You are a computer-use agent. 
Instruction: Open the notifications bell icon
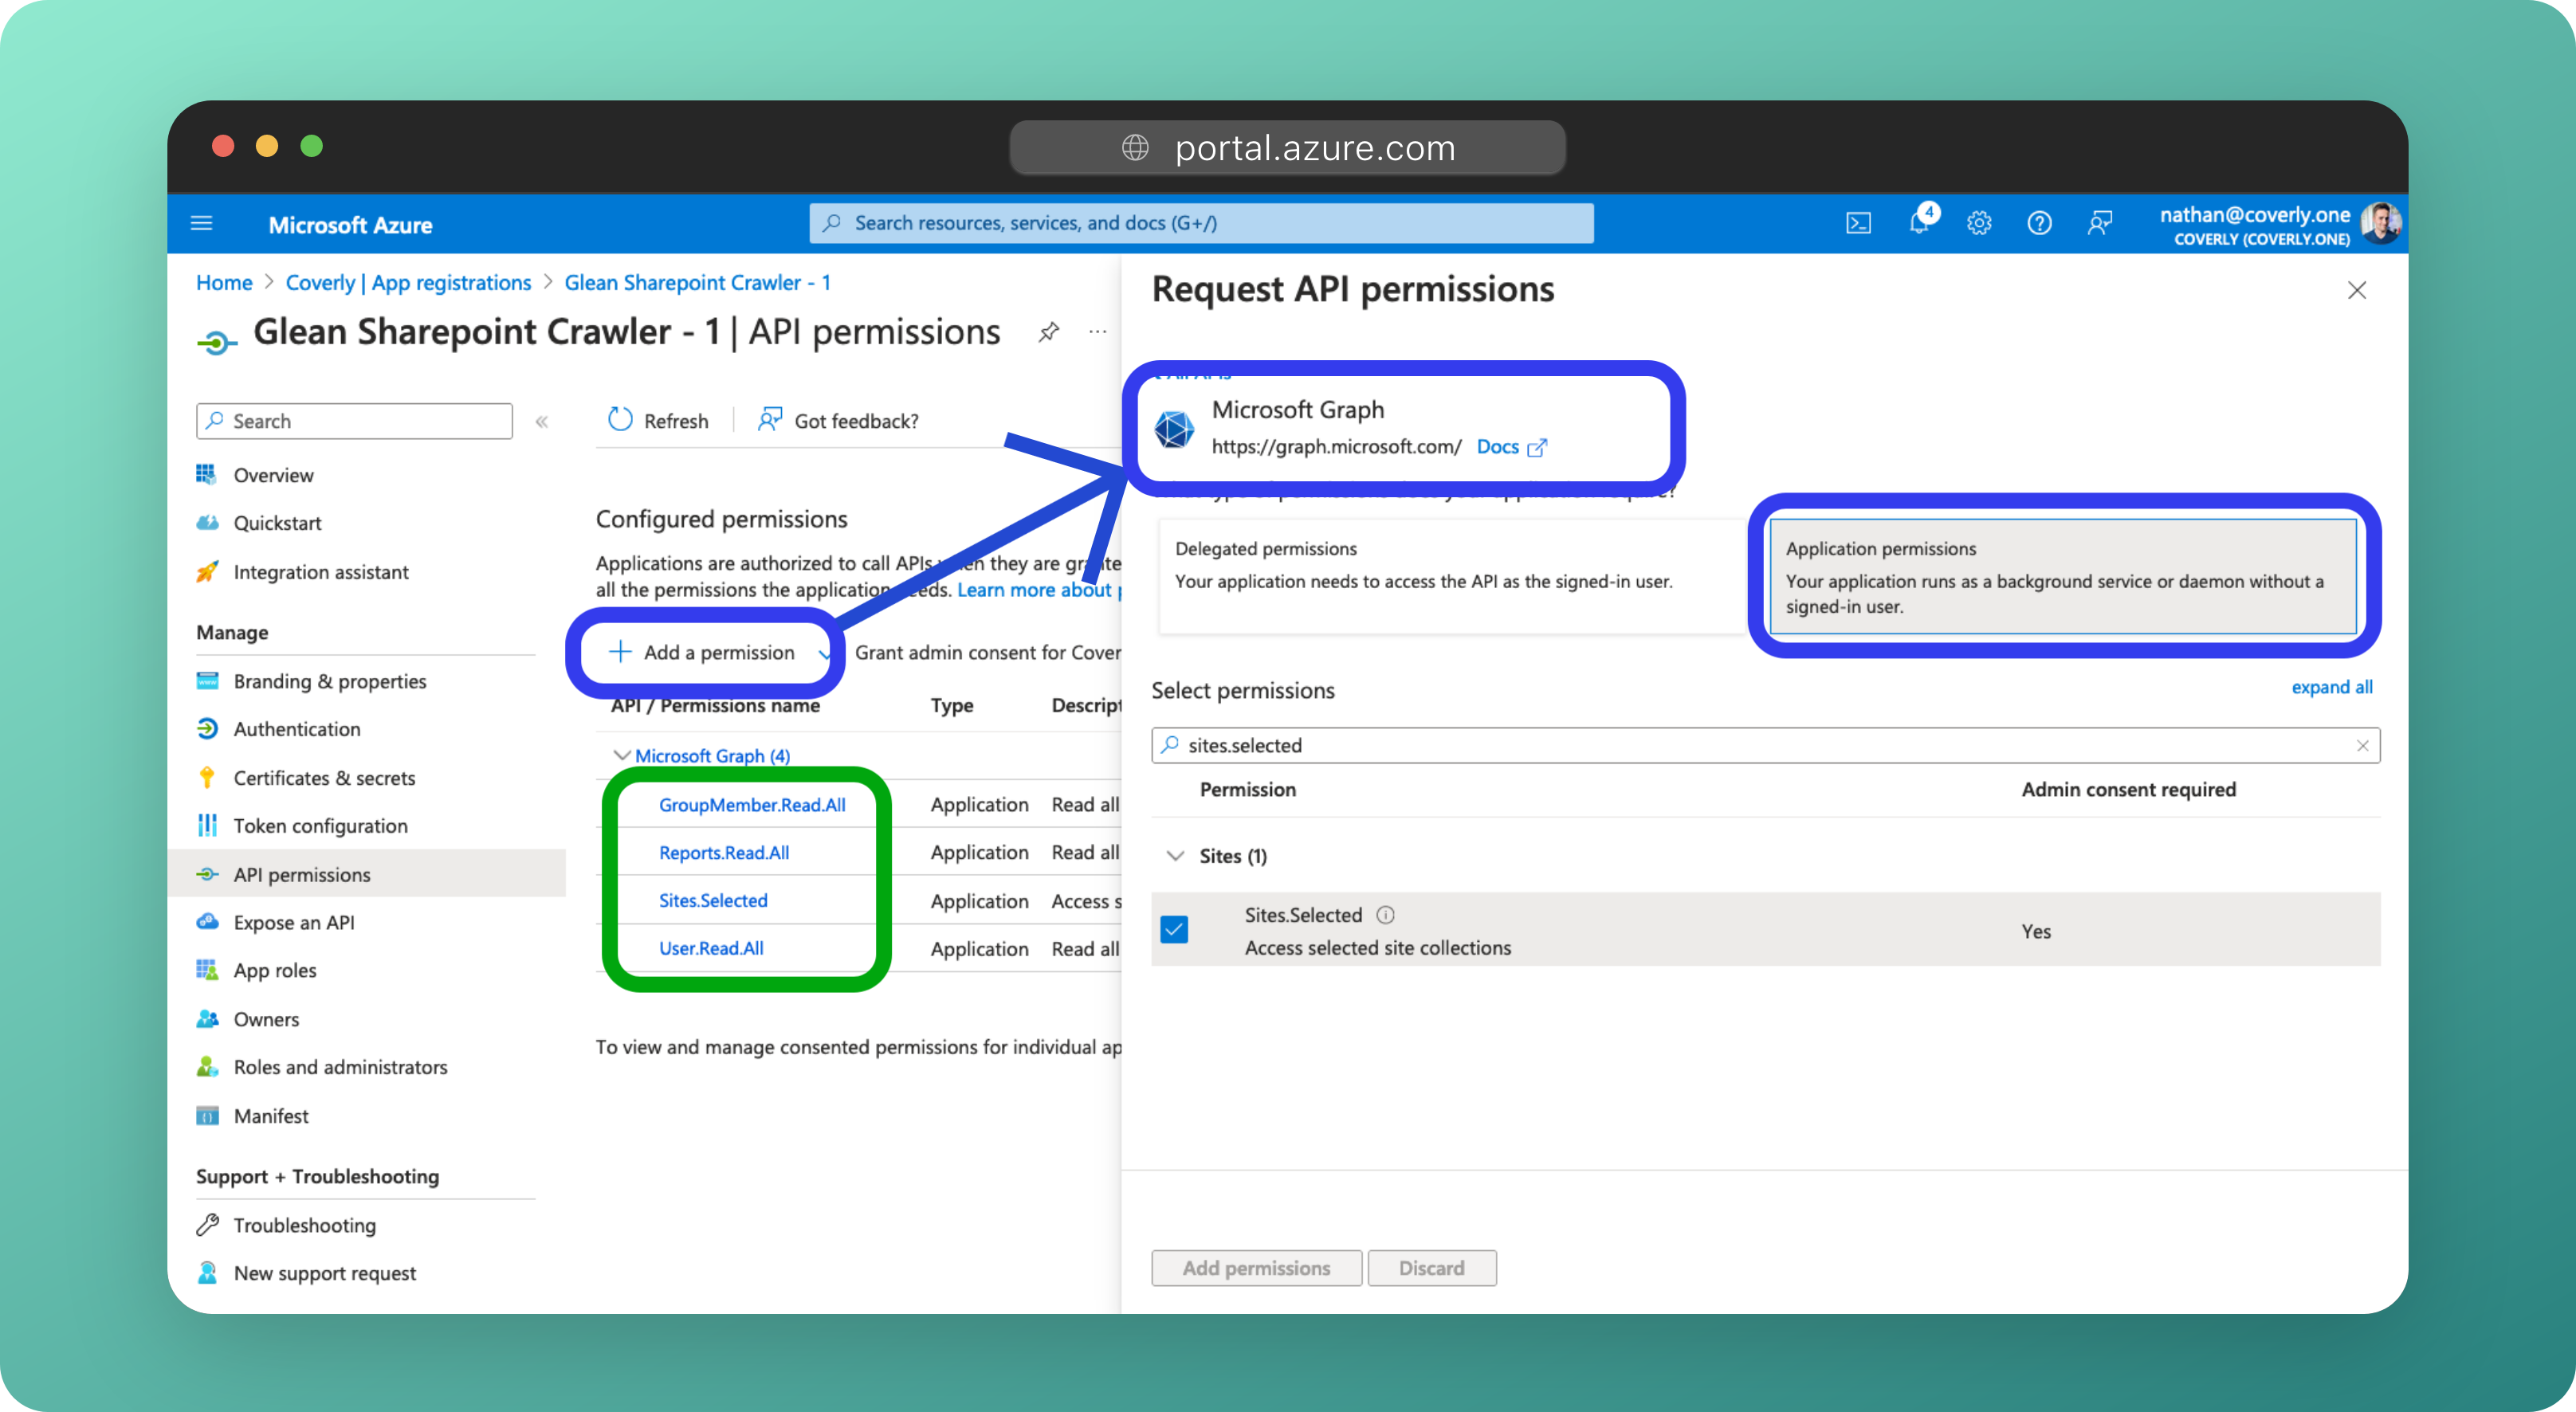click(x=1918, y=223)
